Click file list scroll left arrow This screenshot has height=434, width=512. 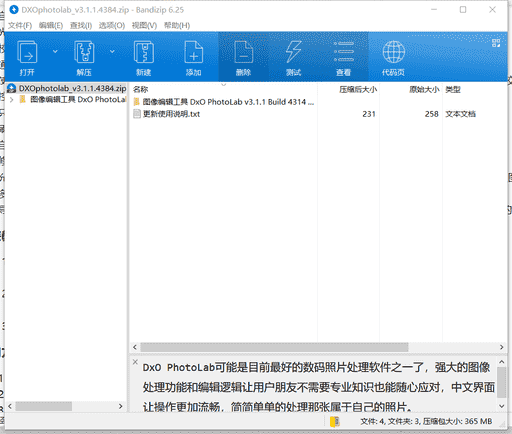point(135,347)
